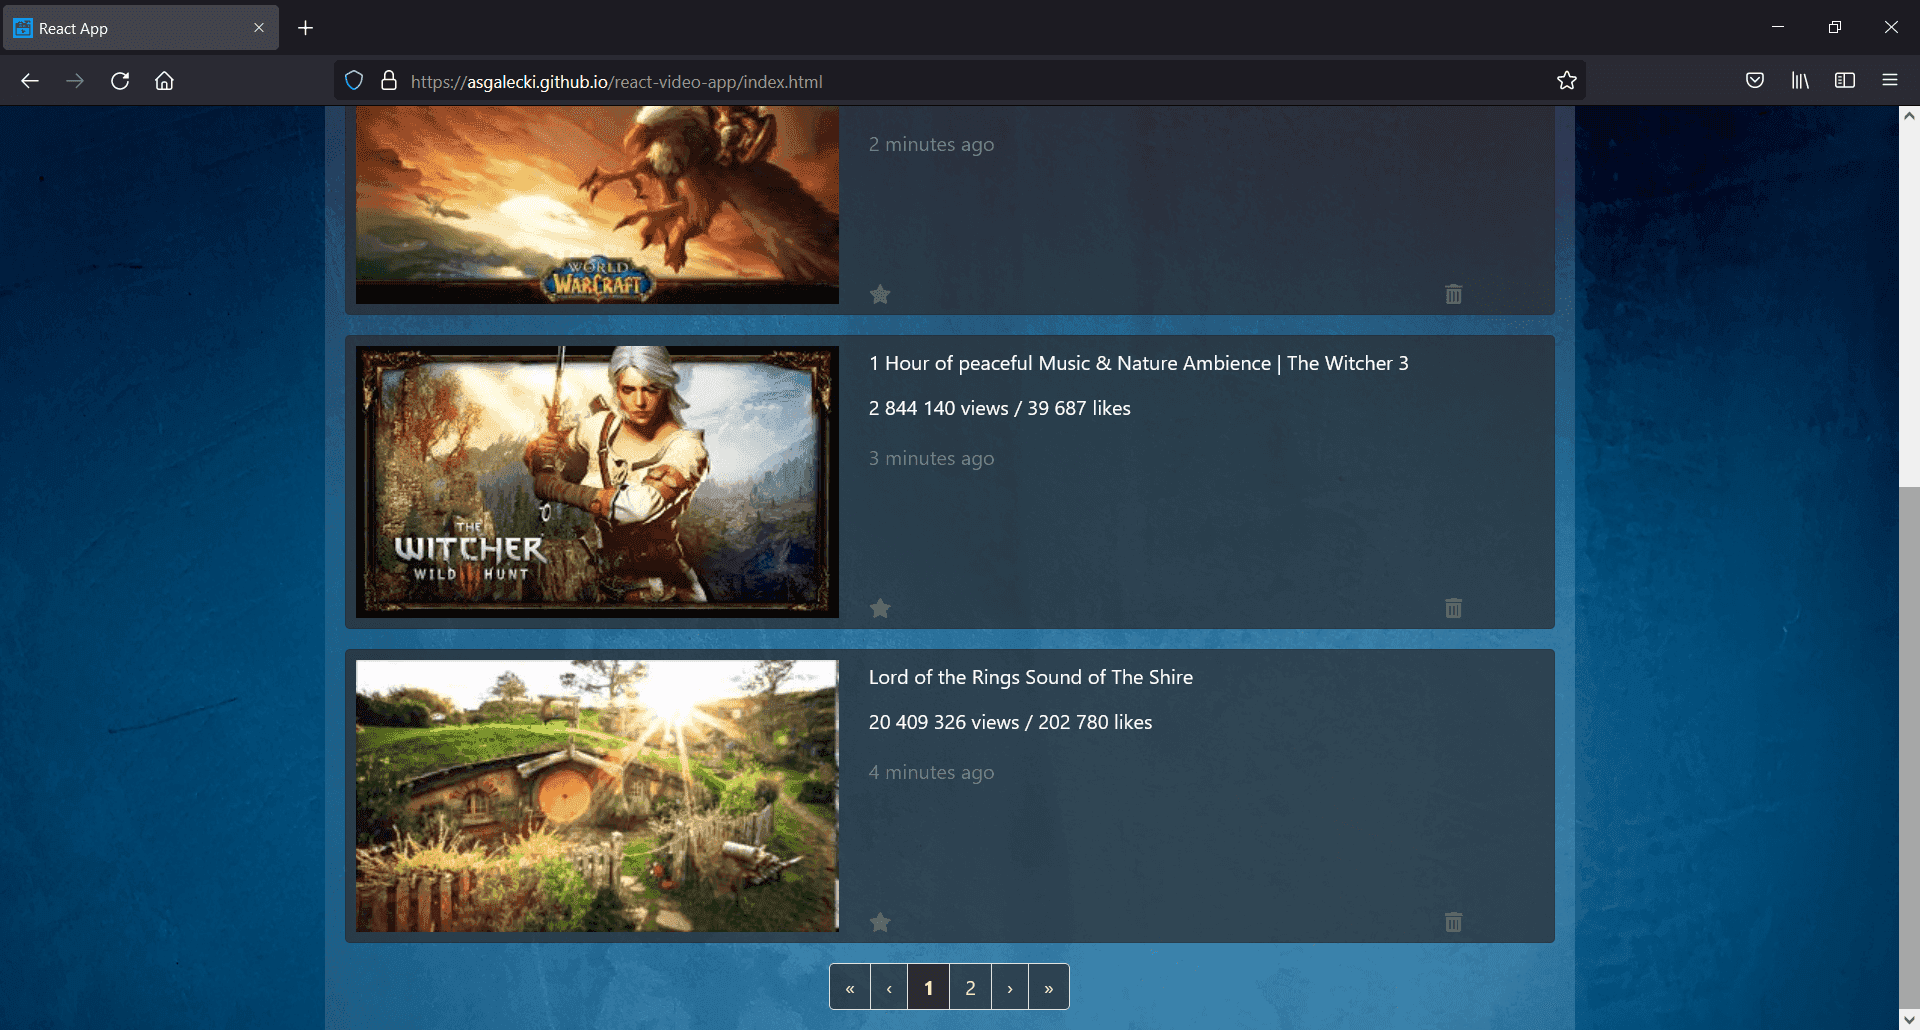
Task: Minimize the browser window
Action: [x=1778, y=27]
